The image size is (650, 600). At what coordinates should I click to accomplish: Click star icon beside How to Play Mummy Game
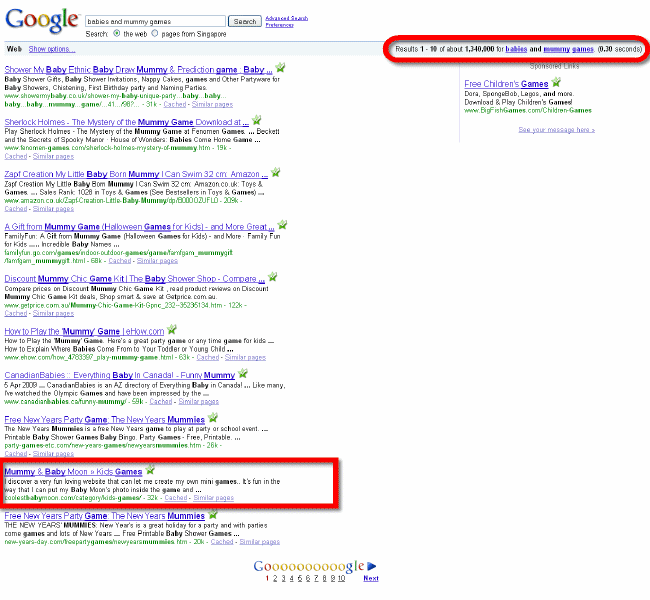coord(172,330)
